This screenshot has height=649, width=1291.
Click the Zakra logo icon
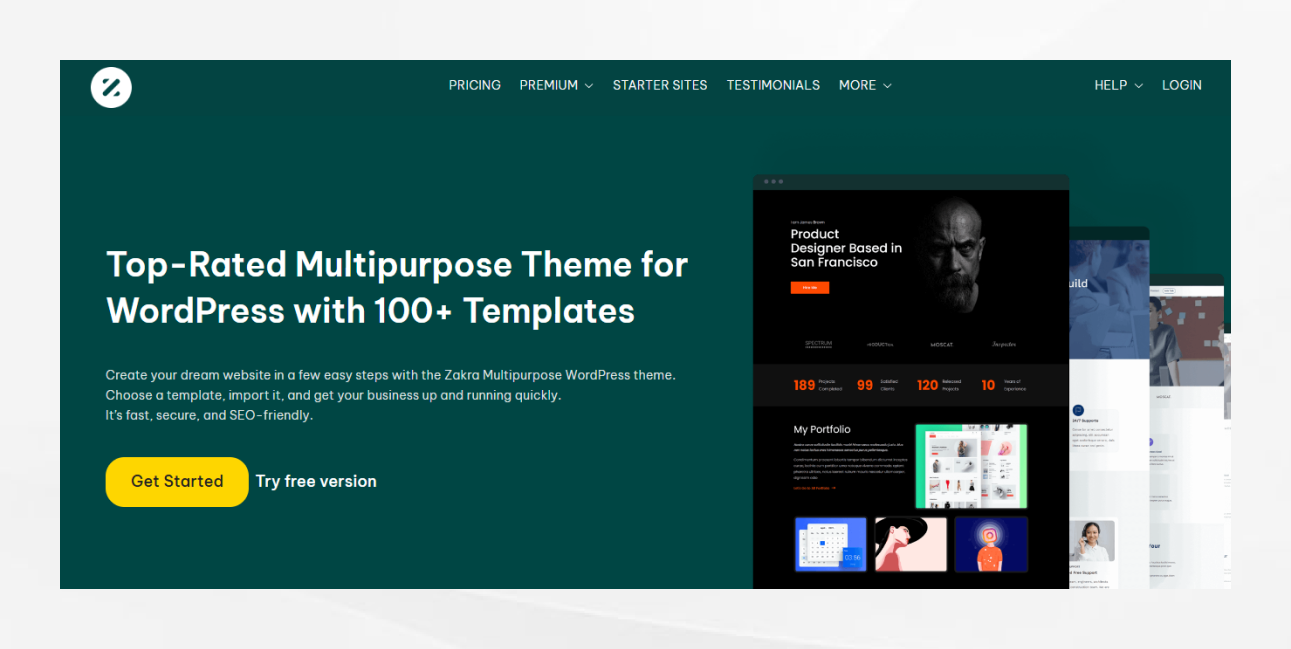[x=111, y=87]
